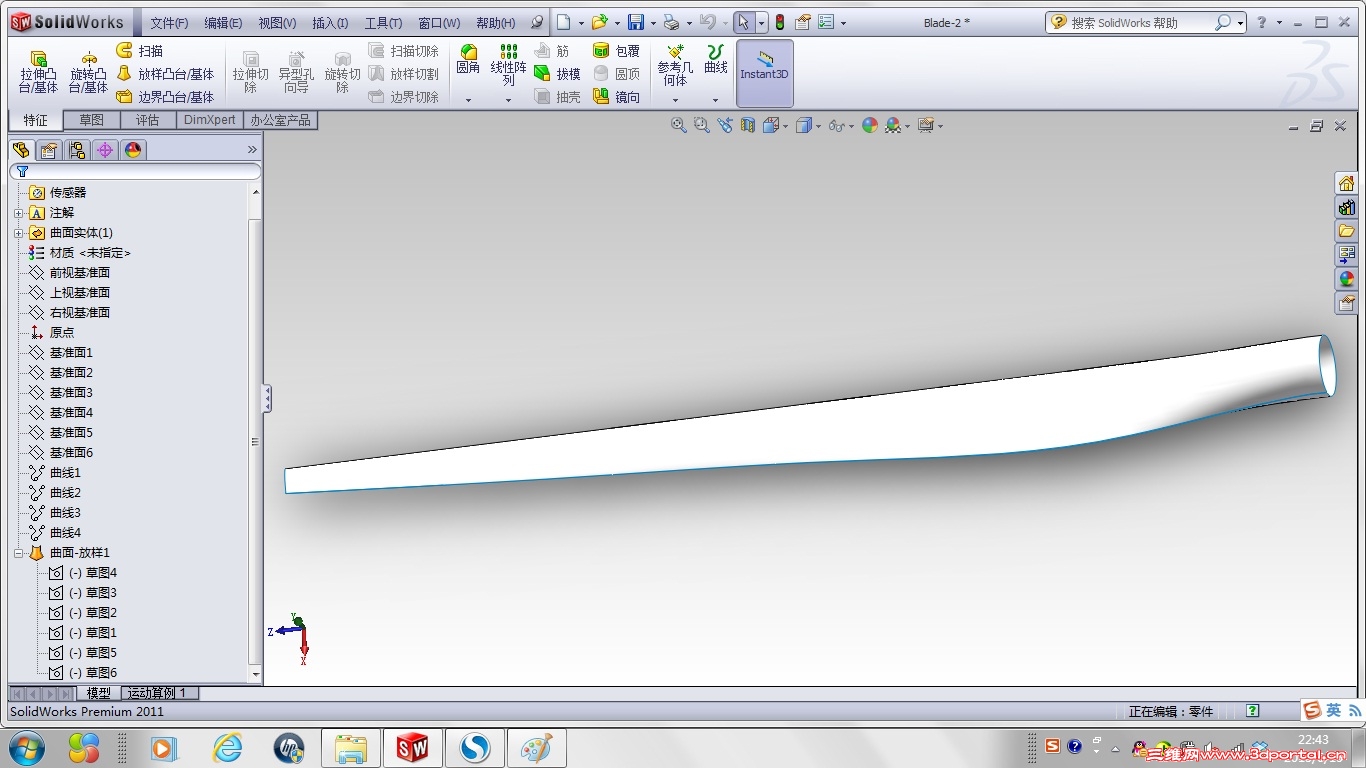Click the Windows Start button
The height and width of the screenshot is (768, 1366).
pos(25,747)
